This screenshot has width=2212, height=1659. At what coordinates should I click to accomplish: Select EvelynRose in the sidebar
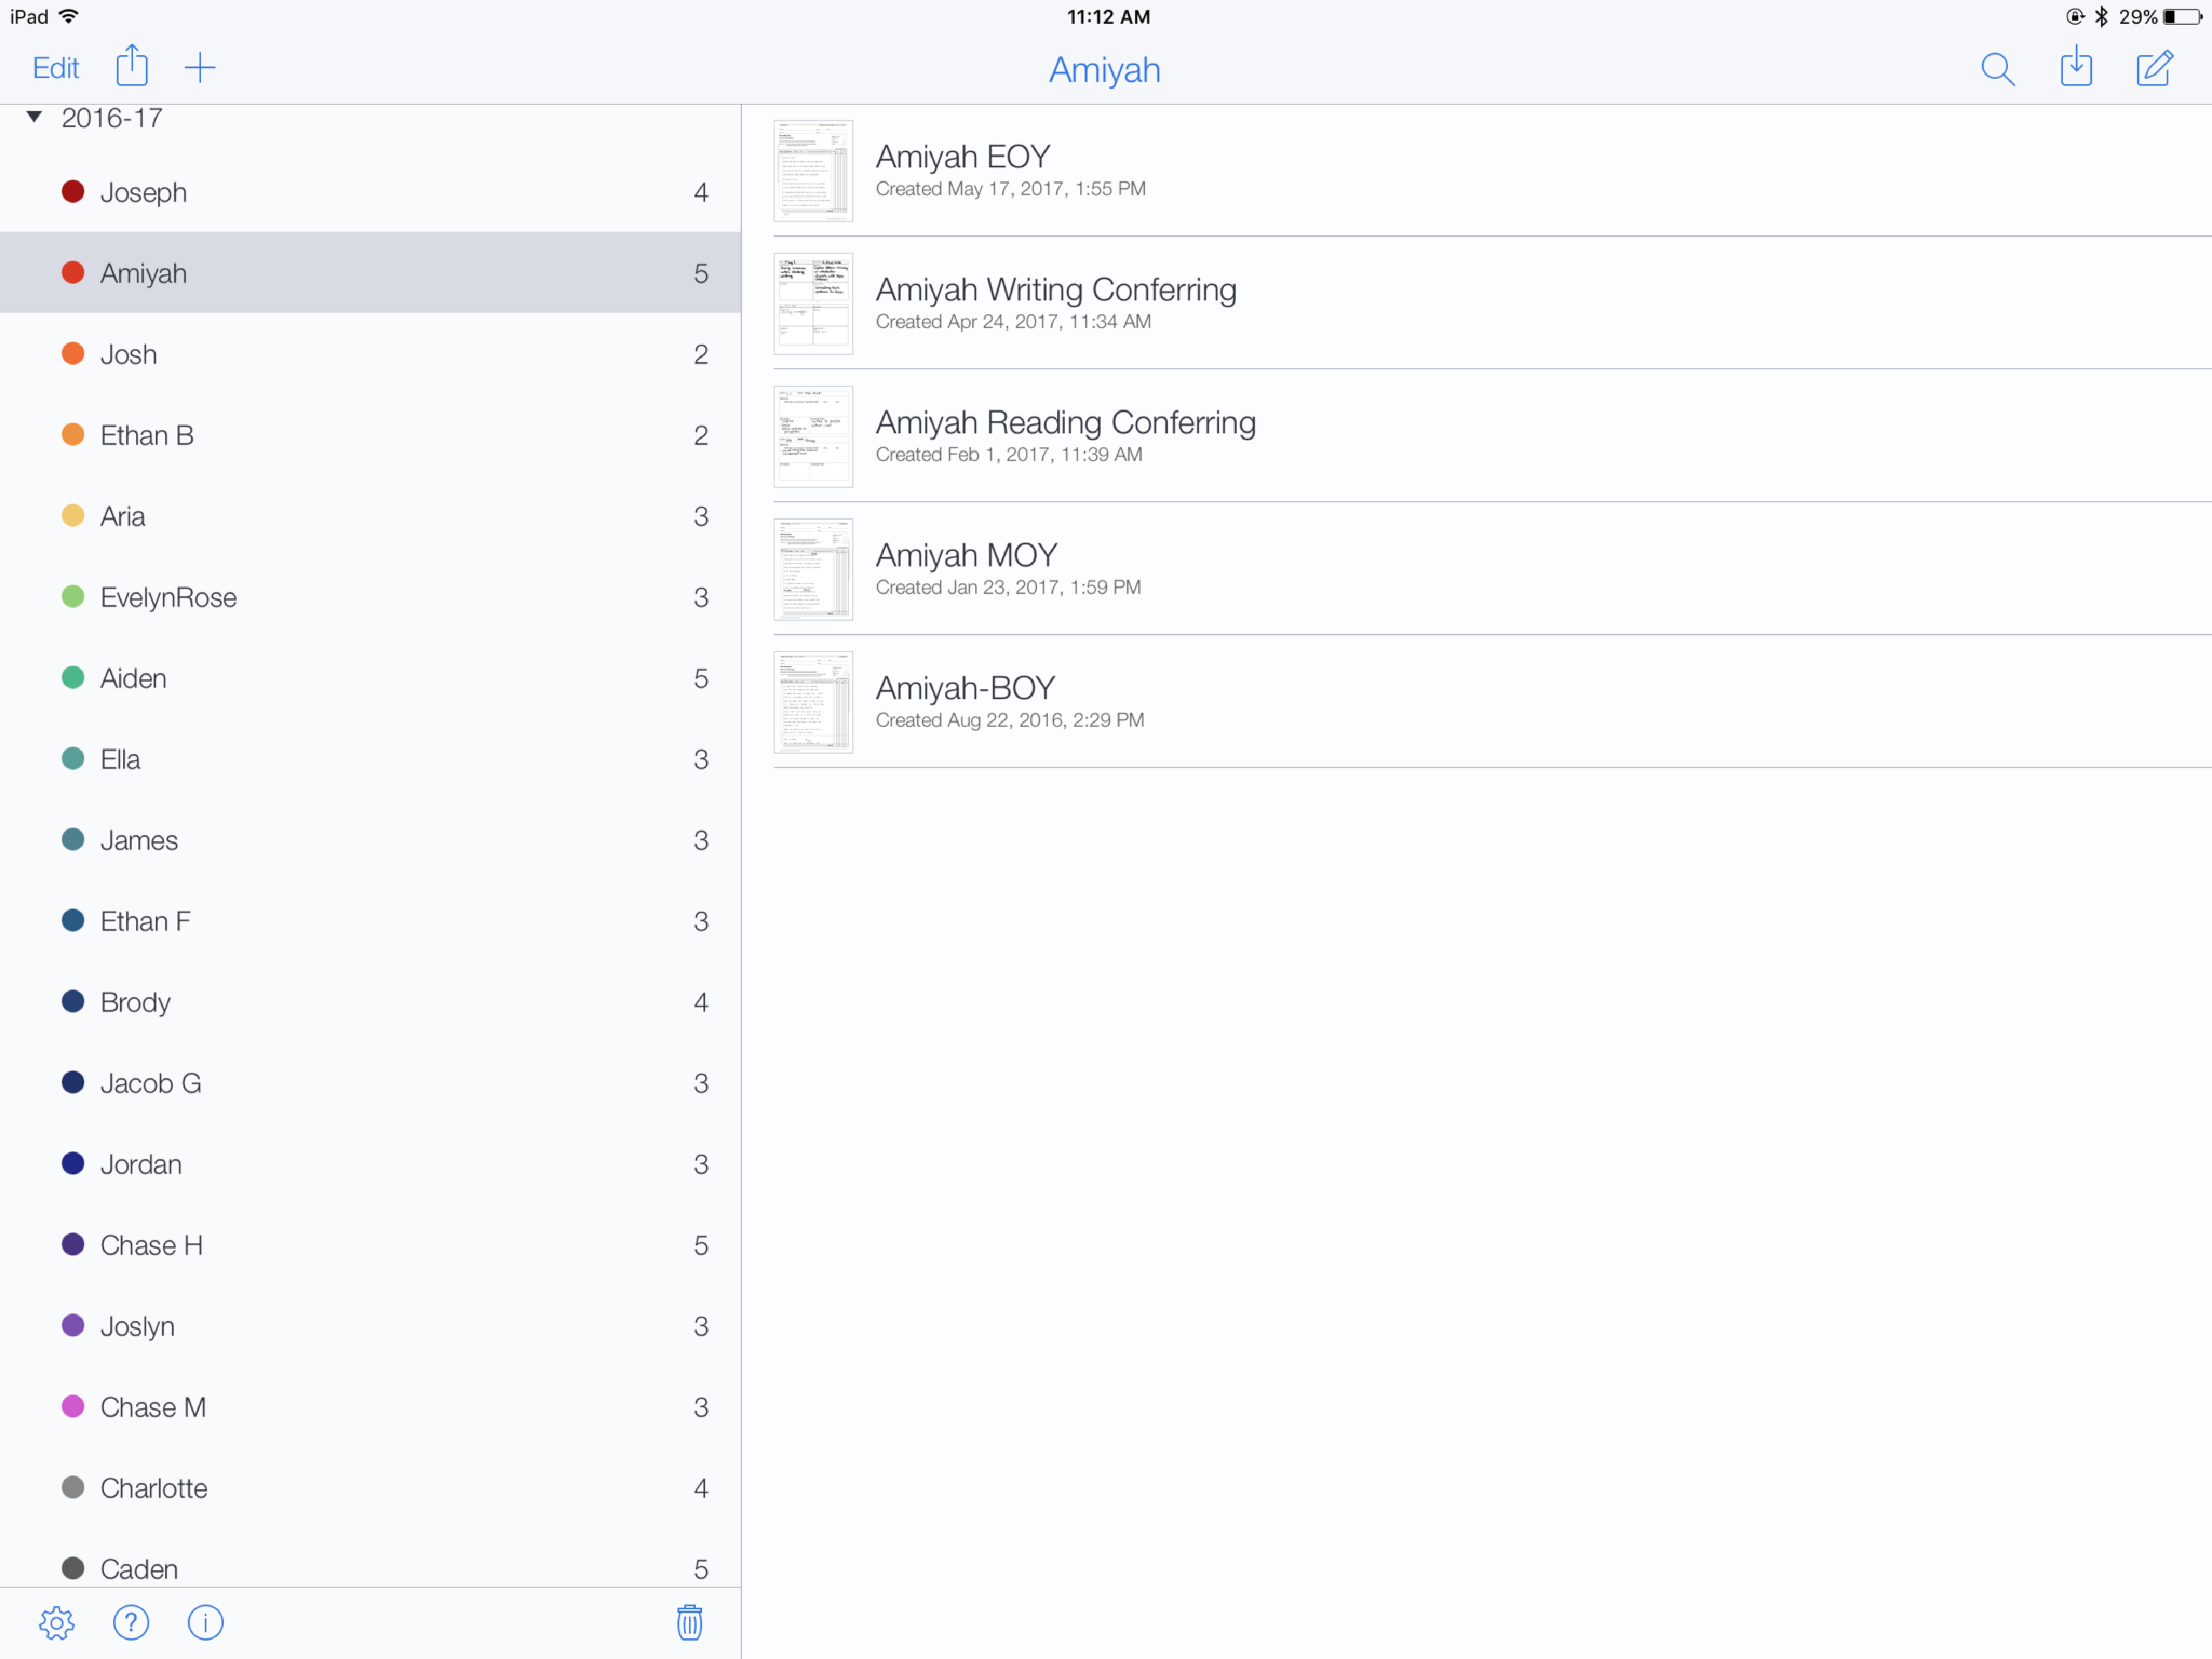[370, 597]
